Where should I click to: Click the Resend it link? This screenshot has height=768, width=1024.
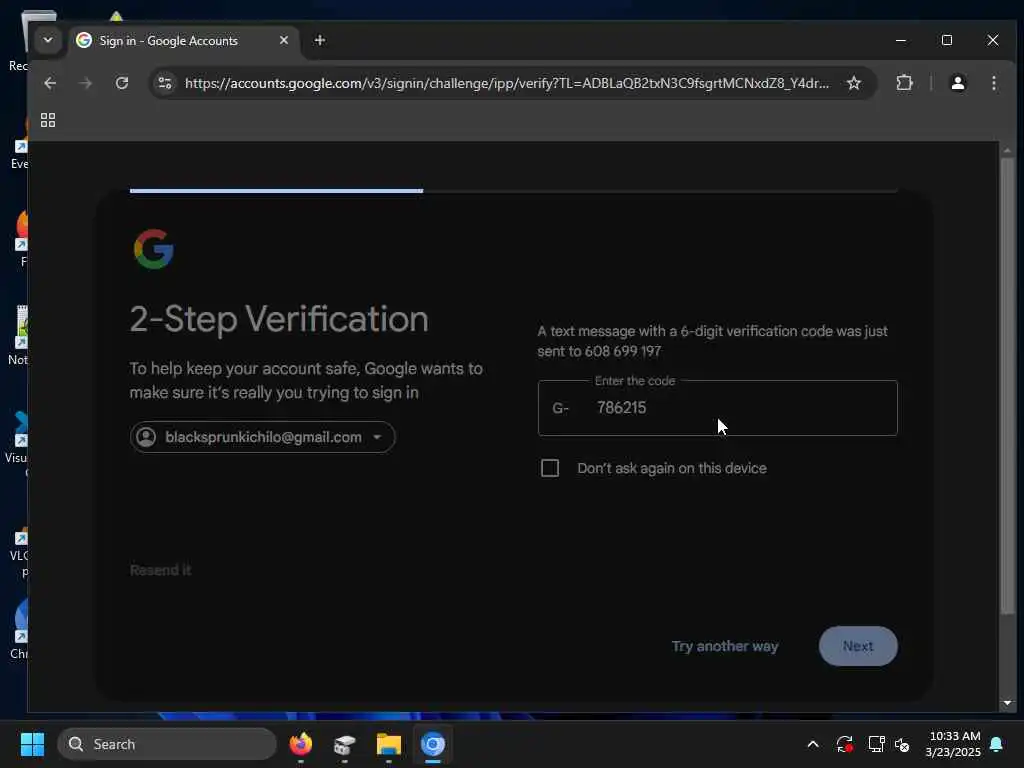[160, 570]
